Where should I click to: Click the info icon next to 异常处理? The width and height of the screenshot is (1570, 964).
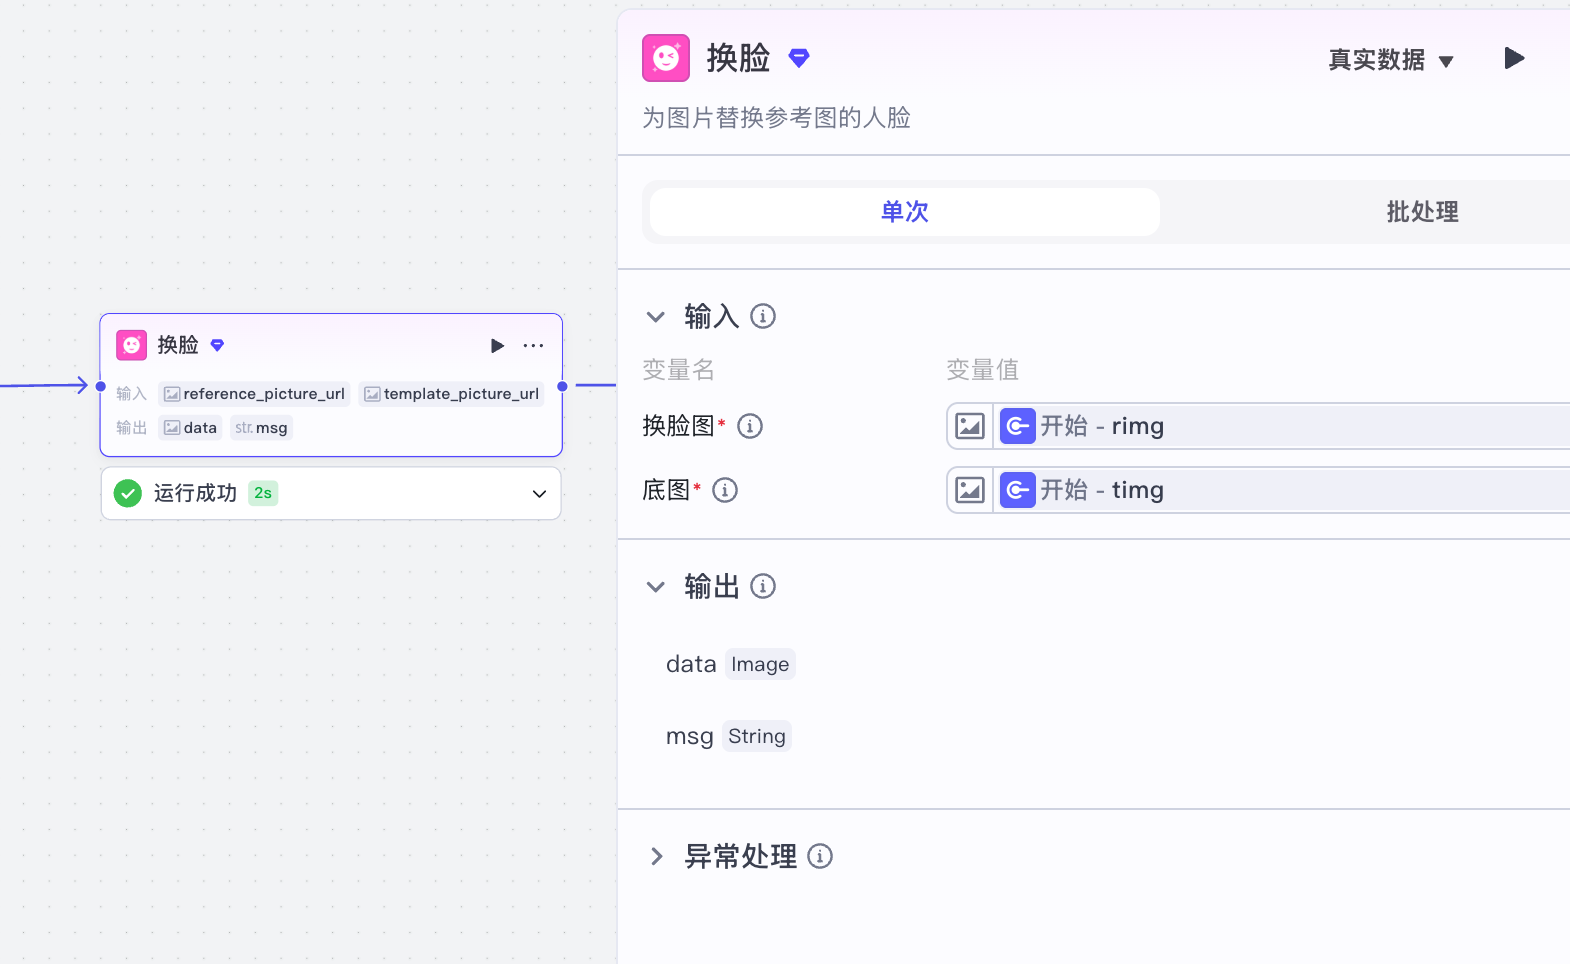tap(820, 857)
